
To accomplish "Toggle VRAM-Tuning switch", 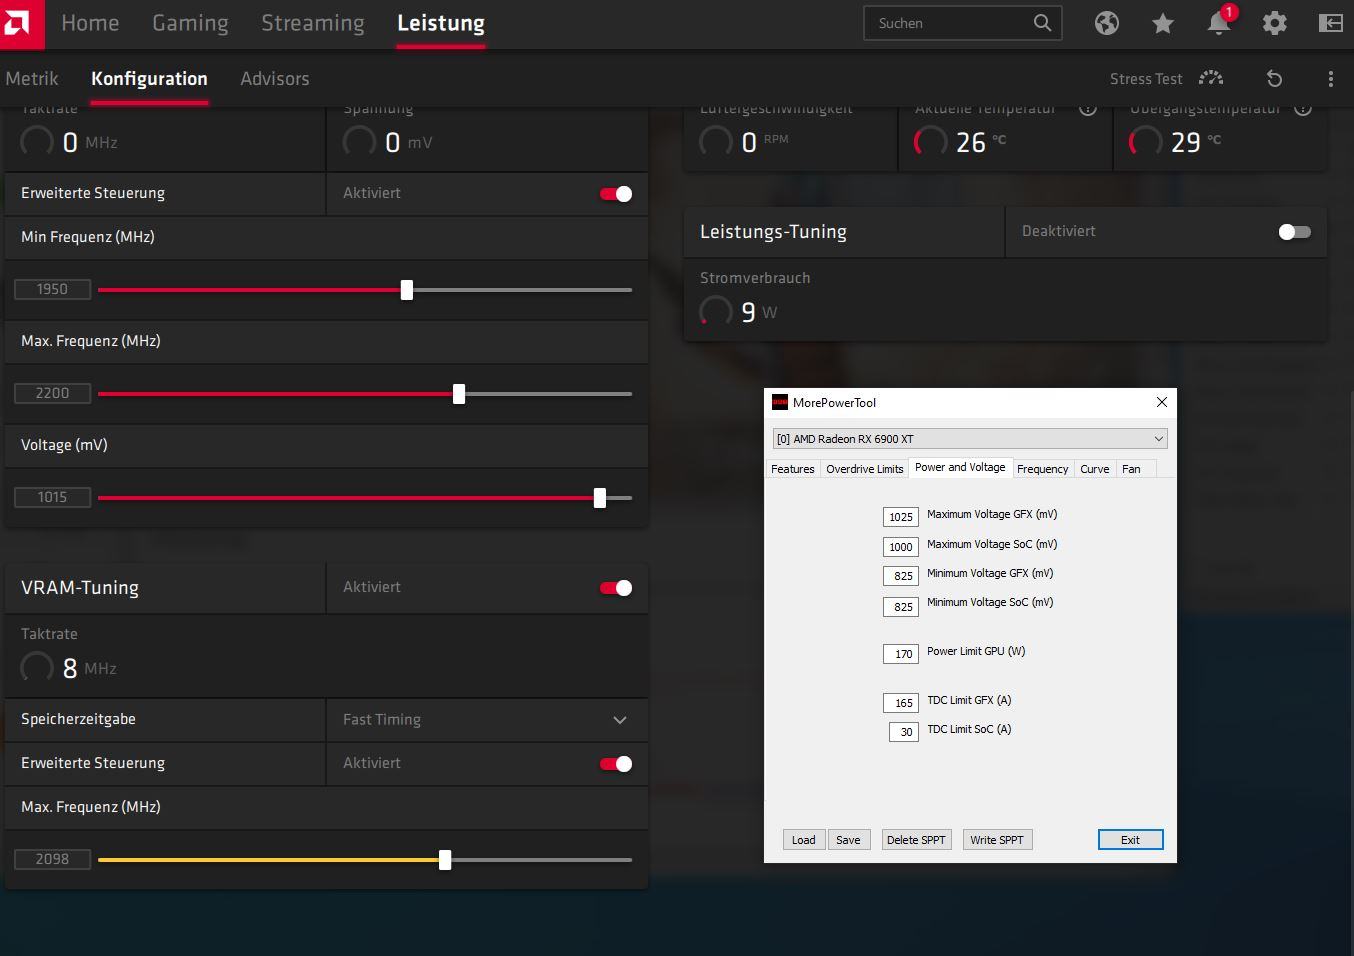I will point(616,588).
